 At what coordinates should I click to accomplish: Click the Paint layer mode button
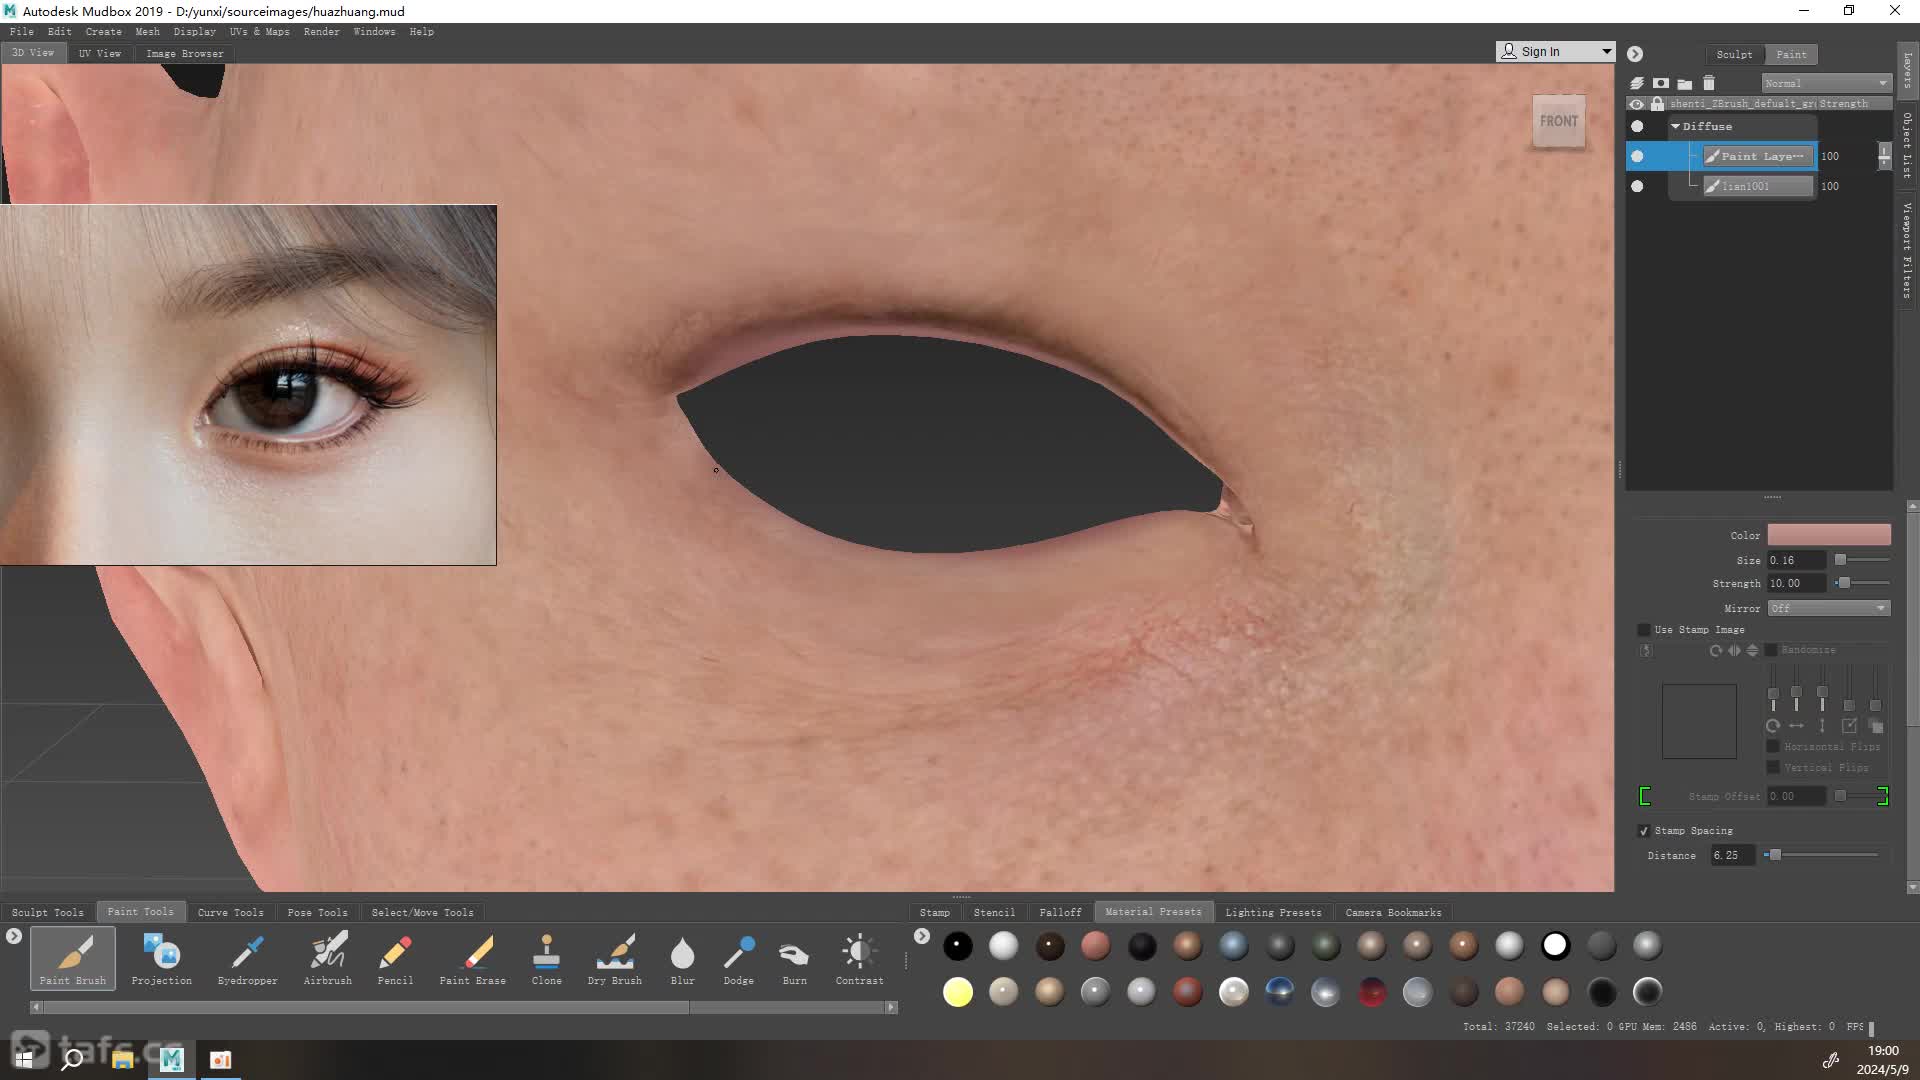pos(1791,54)
